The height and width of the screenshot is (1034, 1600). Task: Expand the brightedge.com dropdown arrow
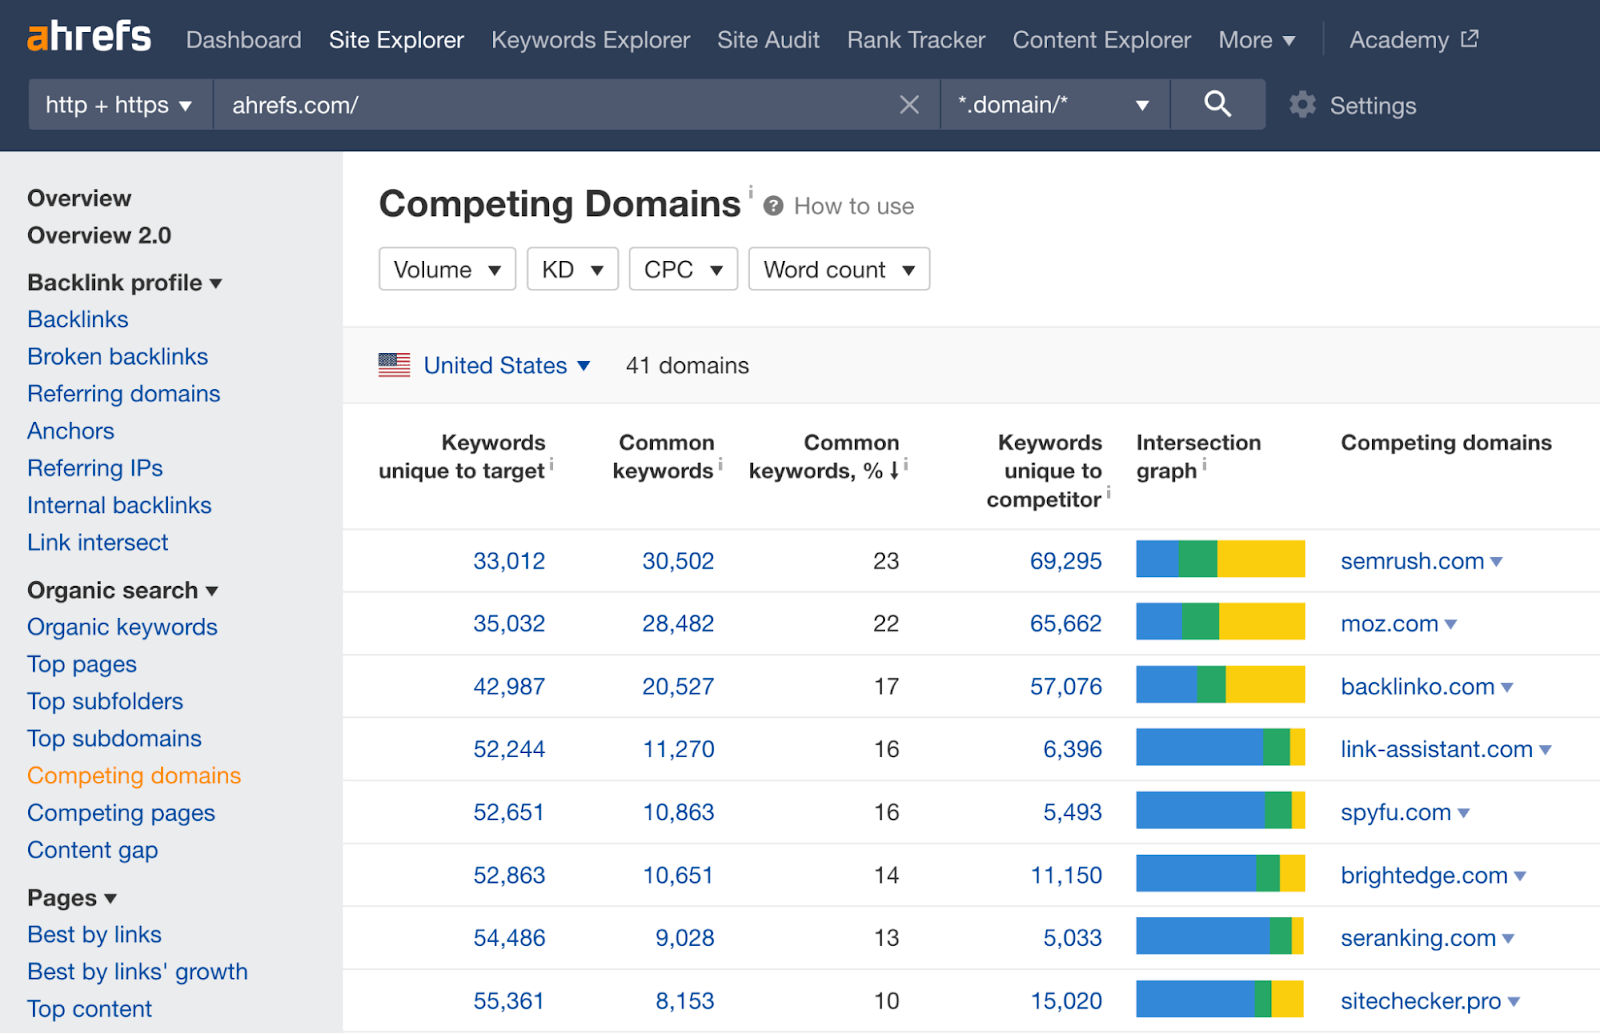coord(1520,876)
